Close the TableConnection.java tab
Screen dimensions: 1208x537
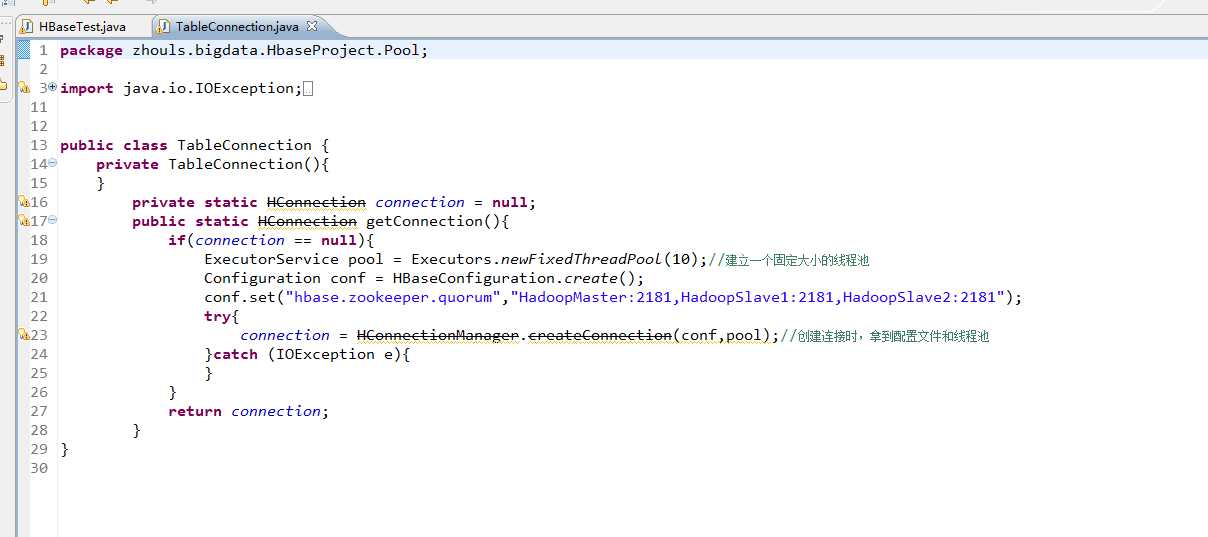point(312,25)
